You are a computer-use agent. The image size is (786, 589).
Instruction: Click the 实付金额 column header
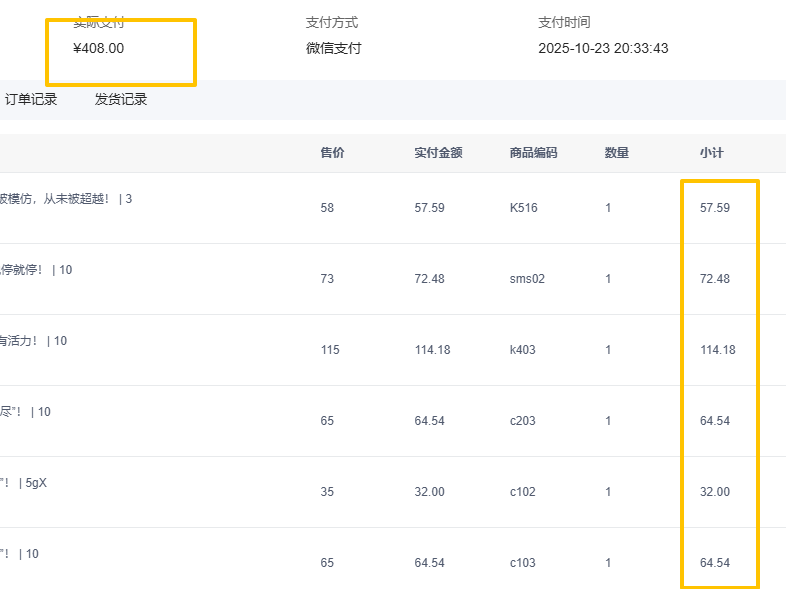click(x=438, y=153)
